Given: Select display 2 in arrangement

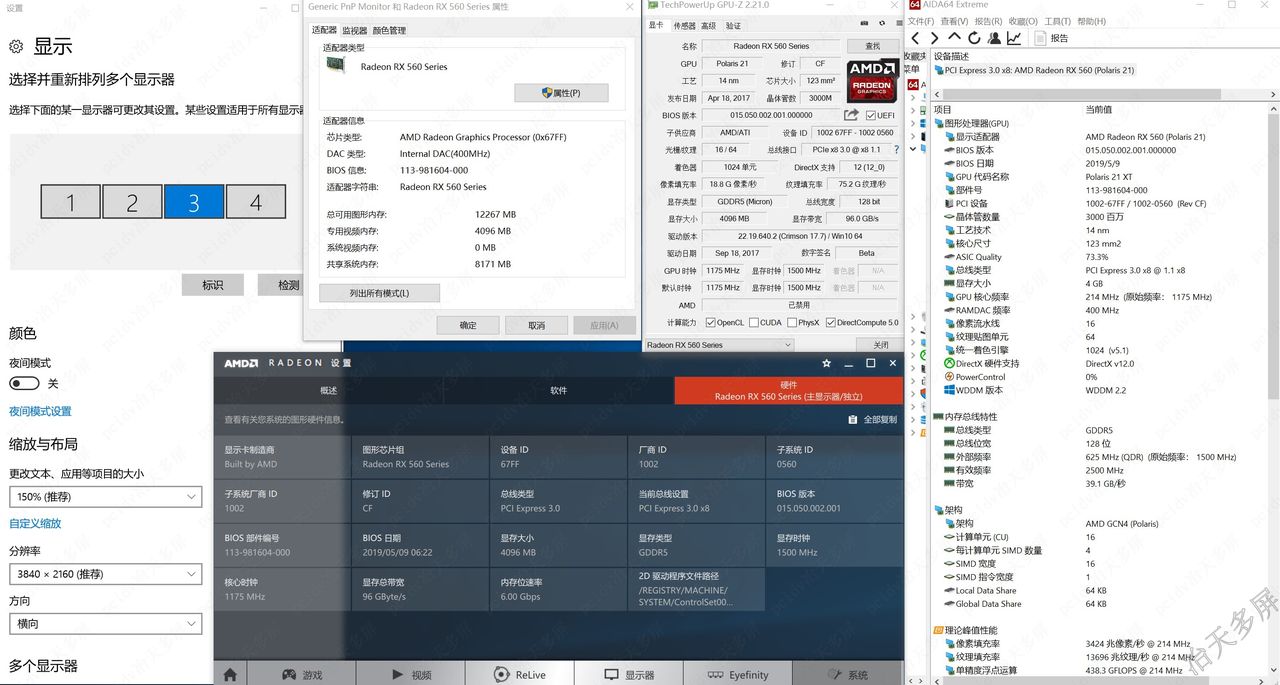Looking at the screenshot, I should pos(132,202).
